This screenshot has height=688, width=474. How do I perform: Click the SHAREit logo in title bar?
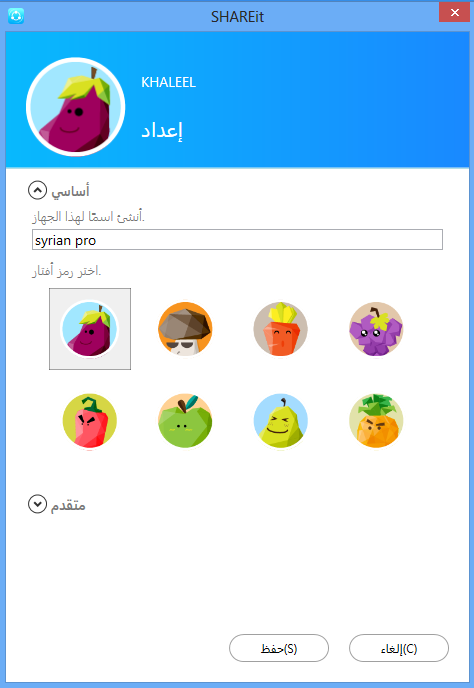(16, 16)
